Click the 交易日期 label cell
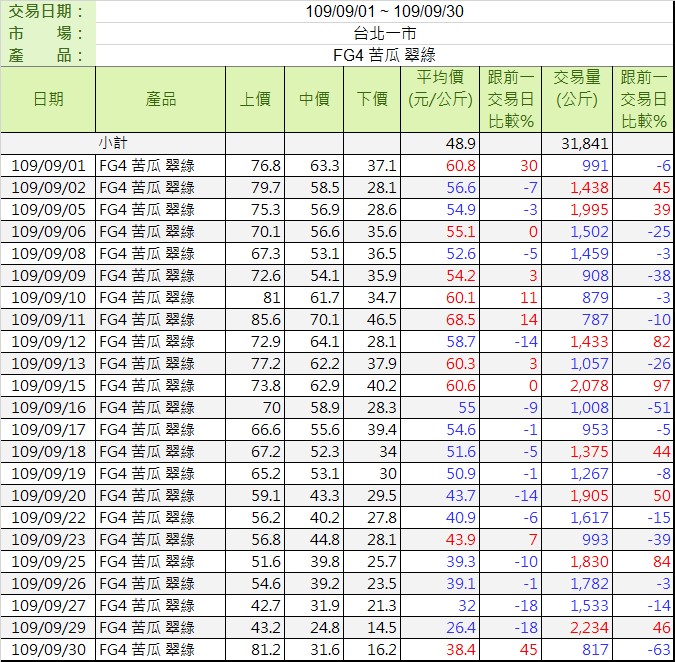Viewport: 675px width, 662px height. [x=48, y=12]
